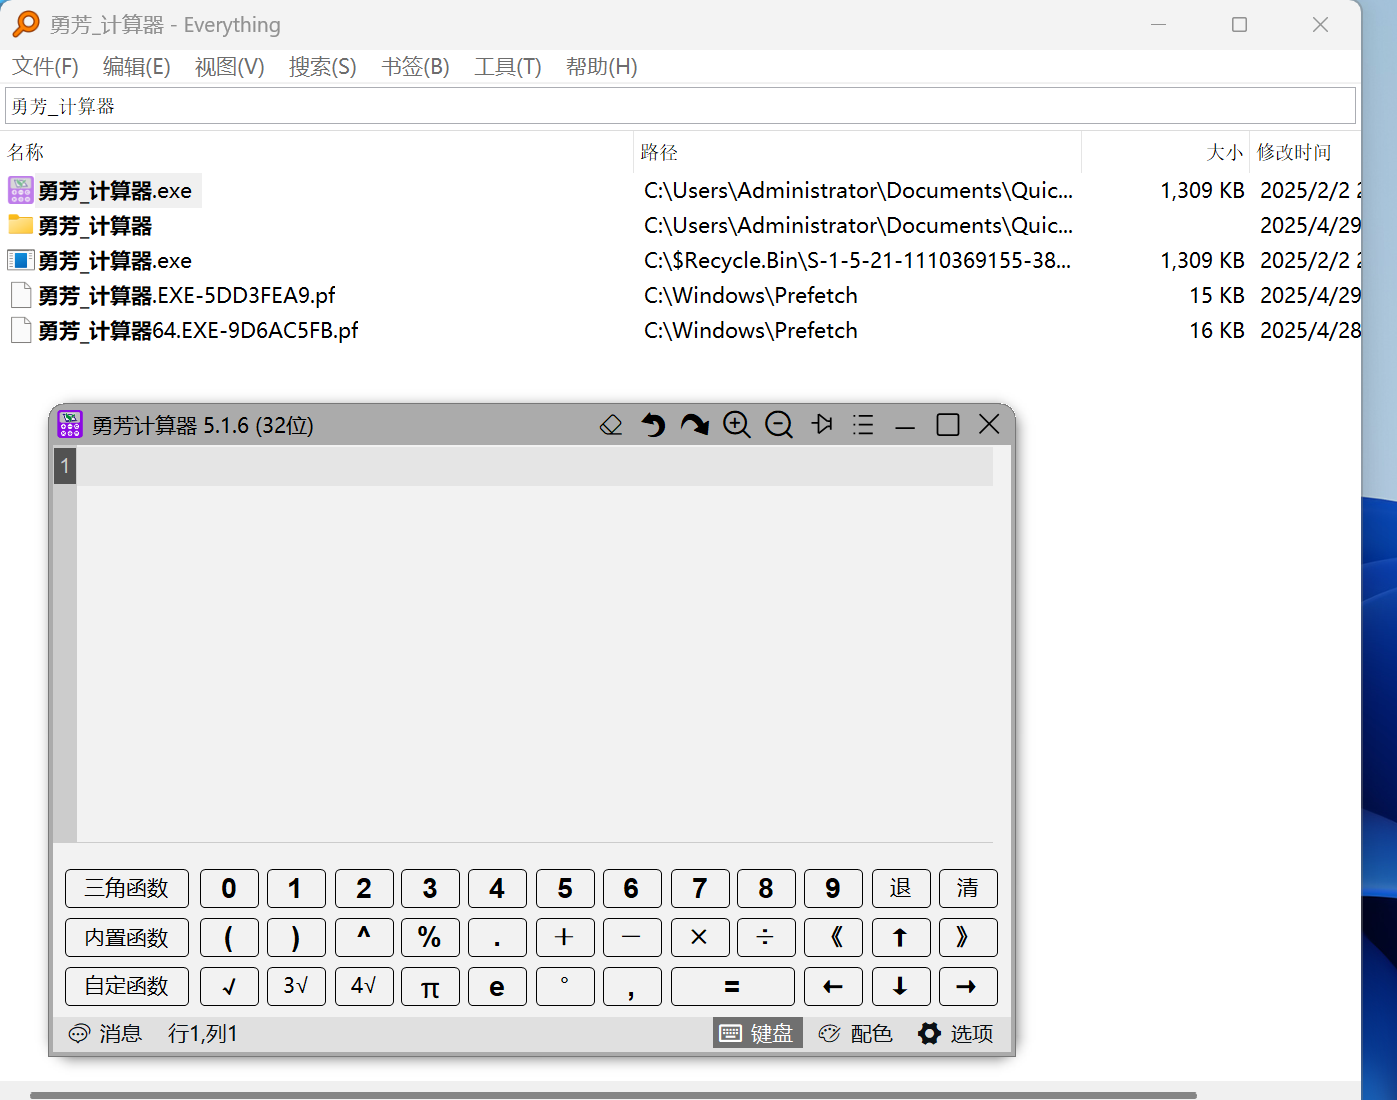Open the 工具(T) menu
The image size is (1397, 1100).
tap(508, 67)
